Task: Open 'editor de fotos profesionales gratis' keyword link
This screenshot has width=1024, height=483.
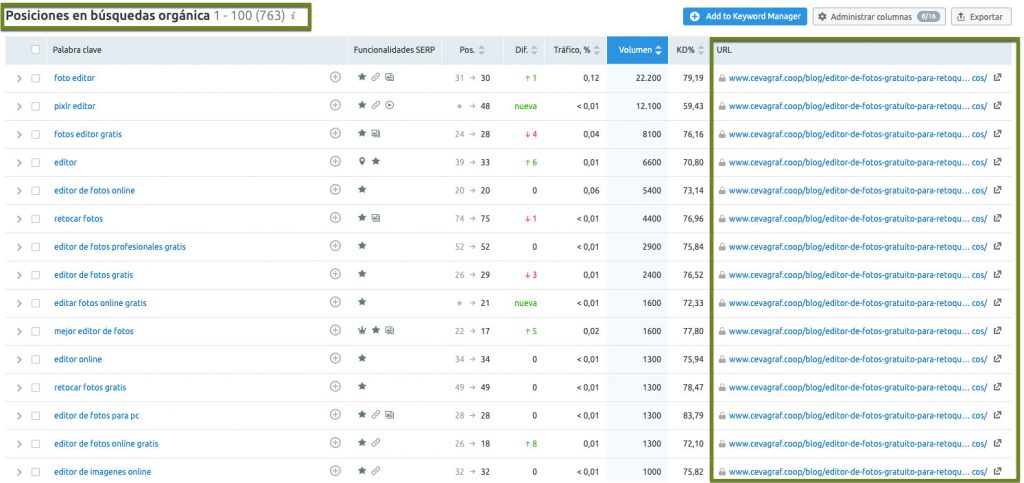Action: [x=119, y=246]
